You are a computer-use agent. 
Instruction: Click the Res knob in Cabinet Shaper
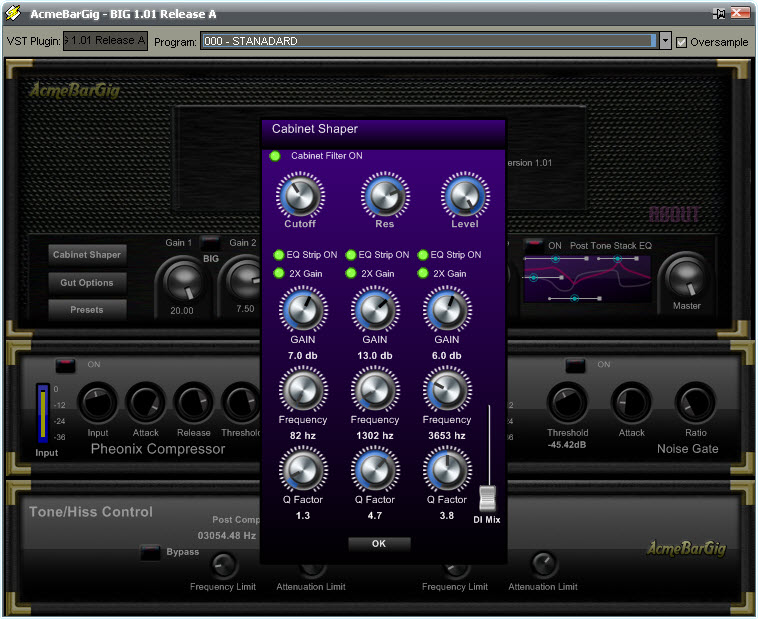[x=385, y=196]
